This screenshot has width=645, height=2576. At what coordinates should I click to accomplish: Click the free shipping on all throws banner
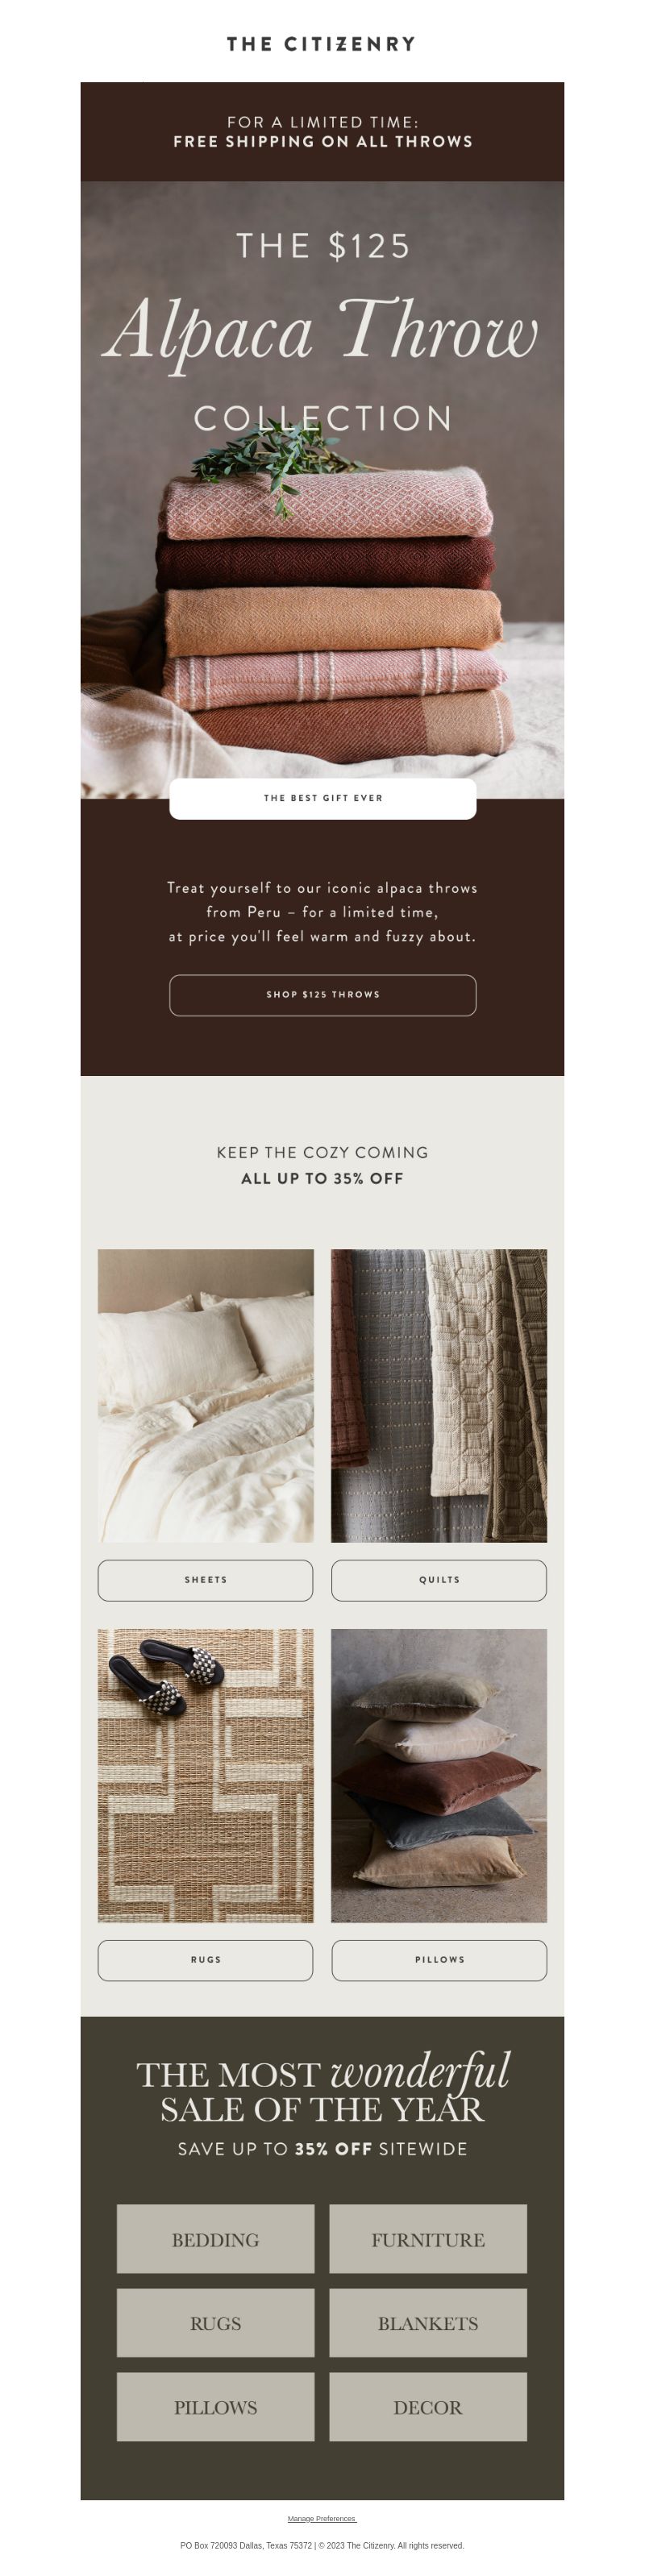click(x=322, y=131)
